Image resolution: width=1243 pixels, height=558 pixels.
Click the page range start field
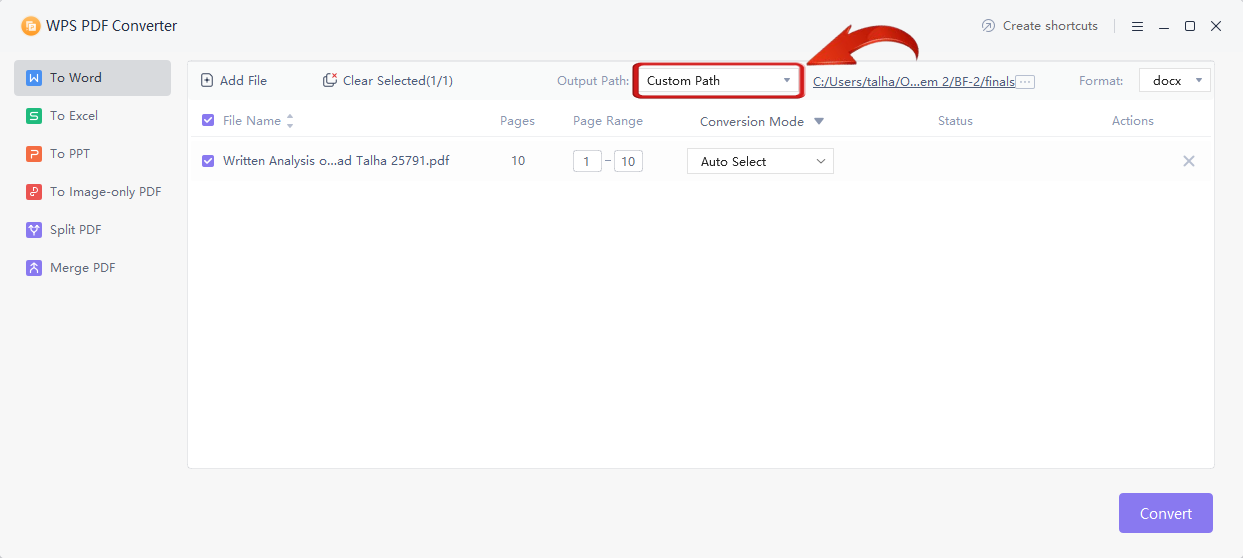click(x=587, y=161)
